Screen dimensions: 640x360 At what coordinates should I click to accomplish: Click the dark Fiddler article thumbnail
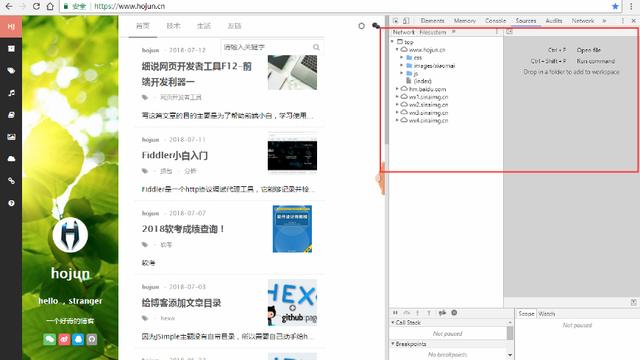click(292, 154)
